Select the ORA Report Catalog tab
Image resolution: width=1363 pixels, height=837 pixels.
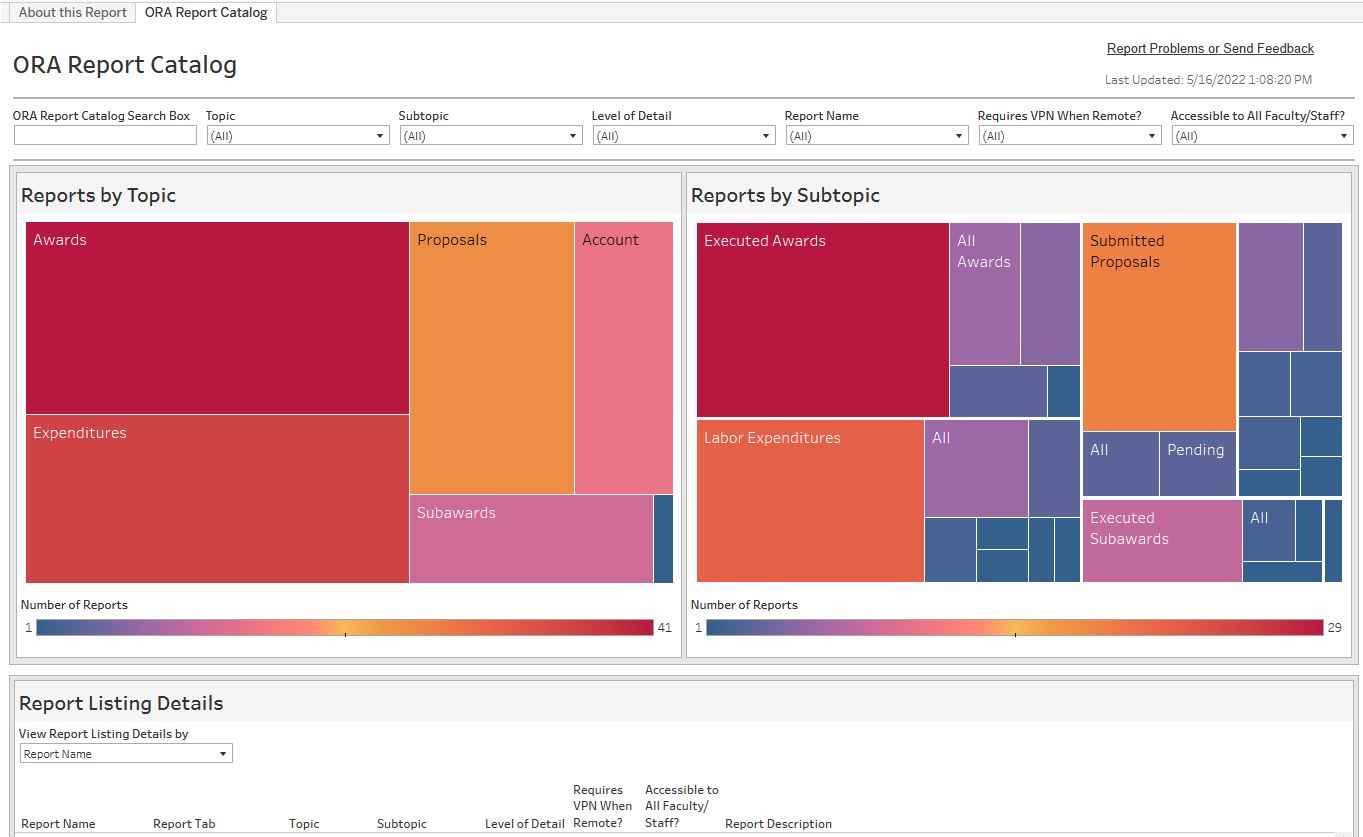(x=206, y=13)
